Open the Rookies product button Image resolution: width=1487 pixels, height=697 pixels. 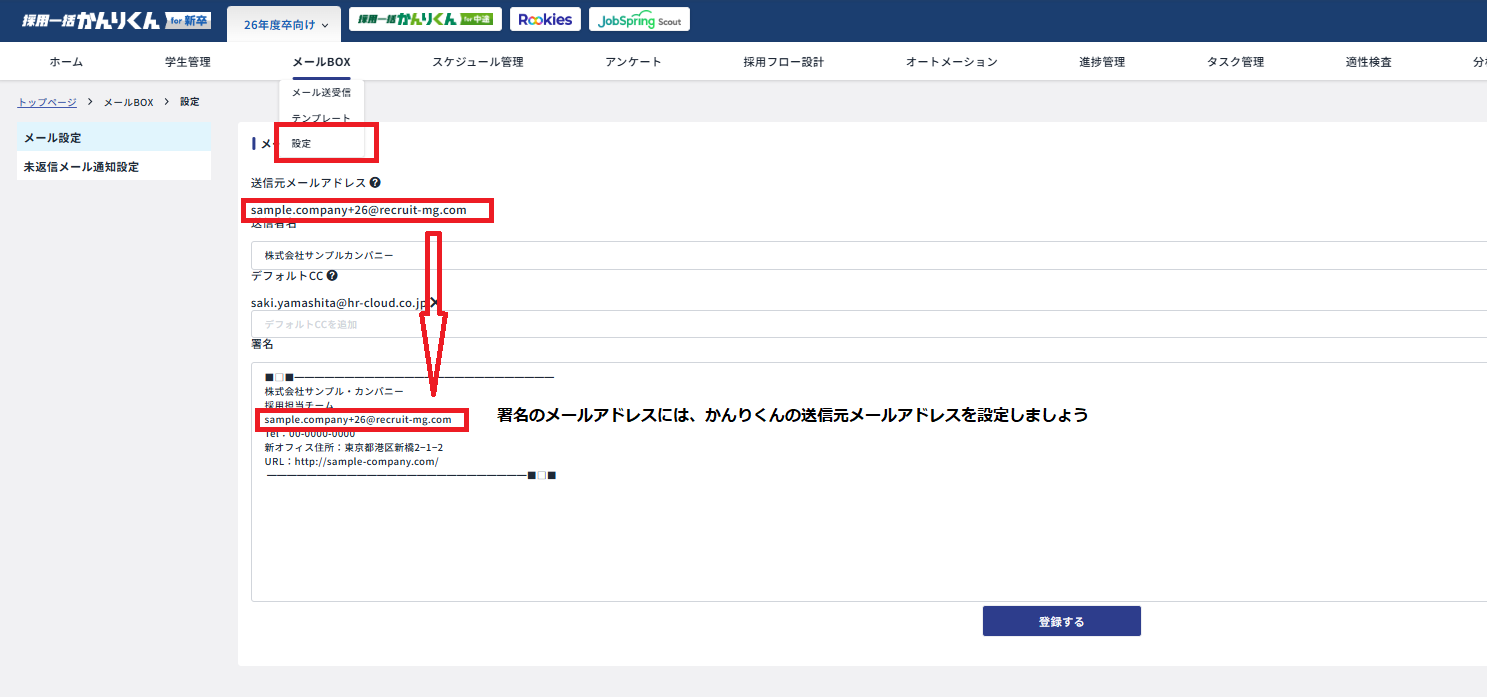[545, 19]
